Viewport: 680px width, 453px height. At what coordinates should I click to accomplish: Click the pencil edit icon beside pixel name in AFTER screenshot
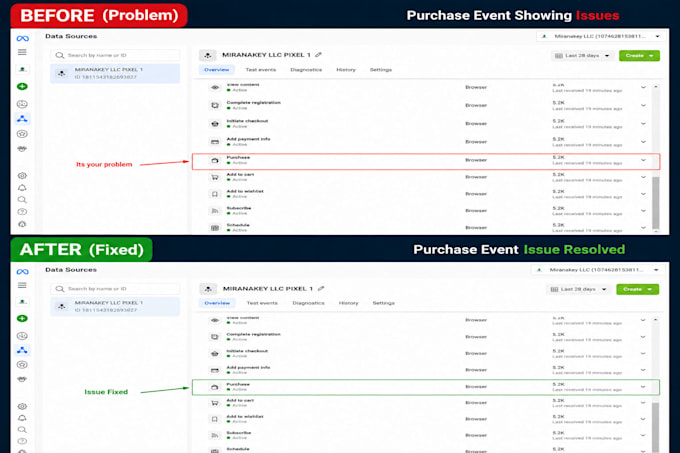321,288
